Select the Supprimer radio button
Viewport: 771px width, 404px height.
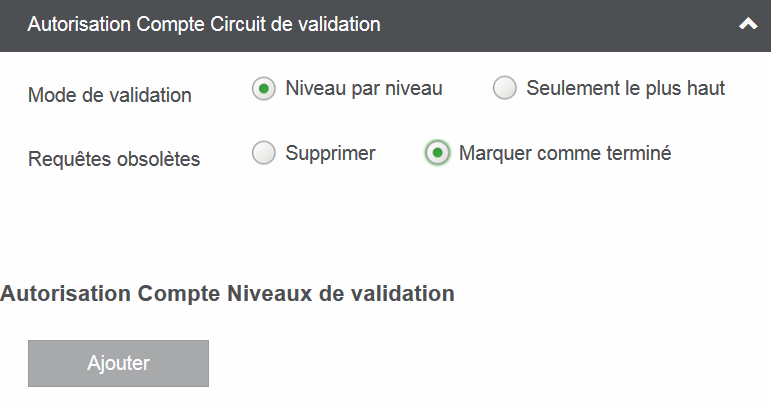263,154
